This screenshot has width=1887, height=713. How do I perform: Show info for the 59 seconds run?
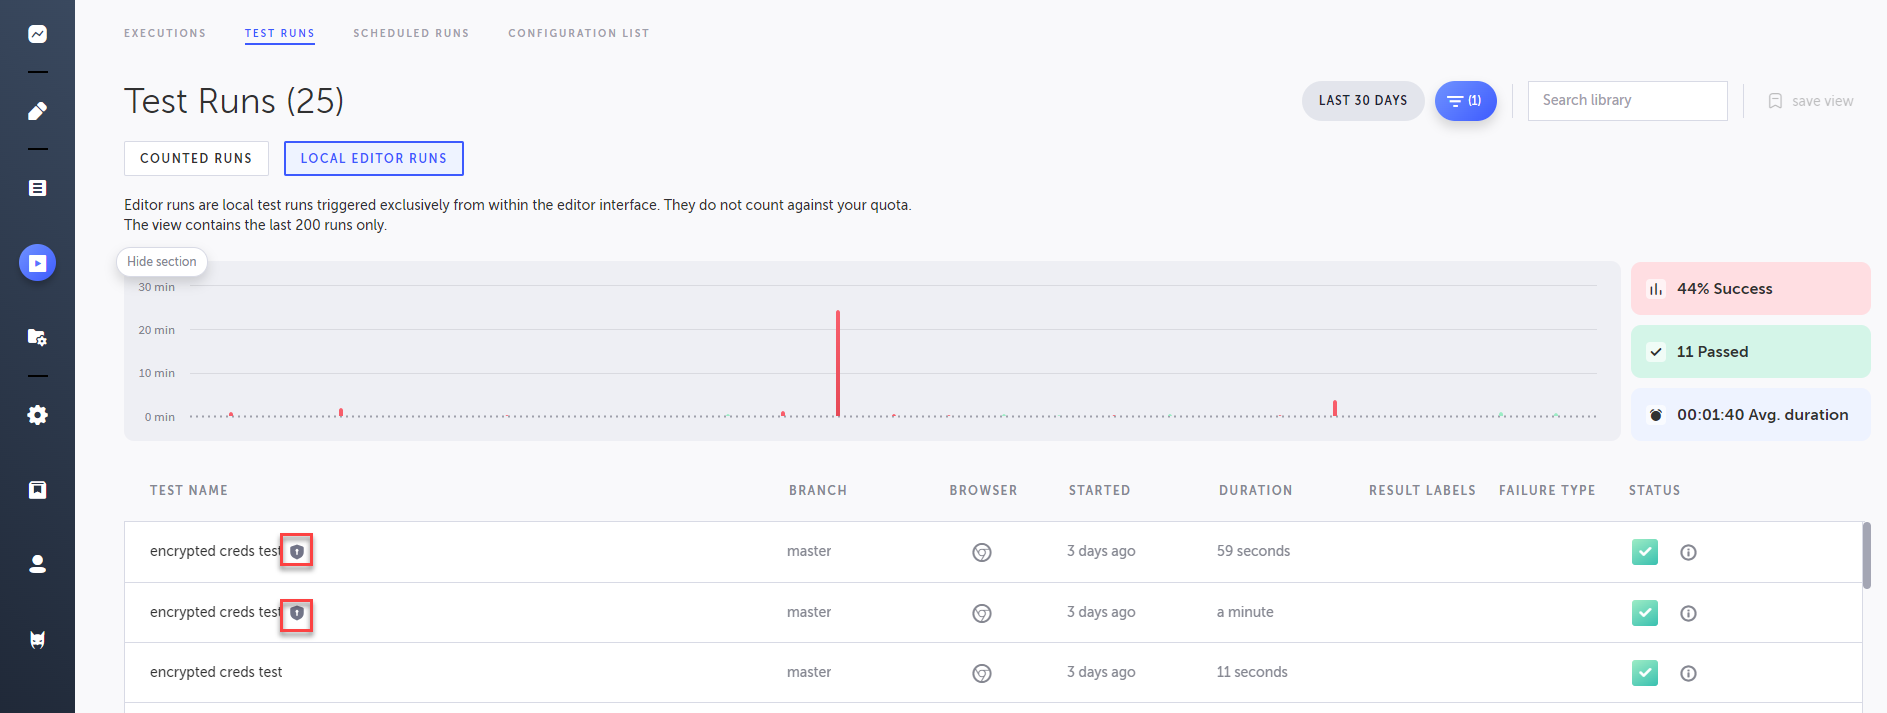pyautogui.click(x=1688, y=552)
